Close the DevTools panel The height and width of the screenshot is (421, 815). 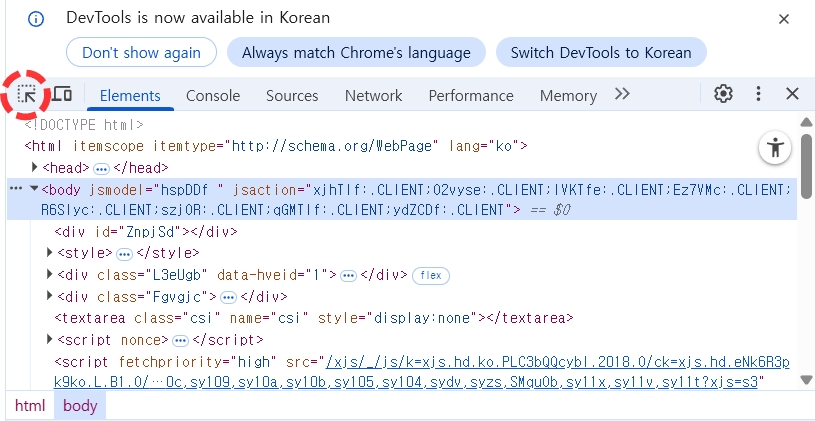point(792,94)
